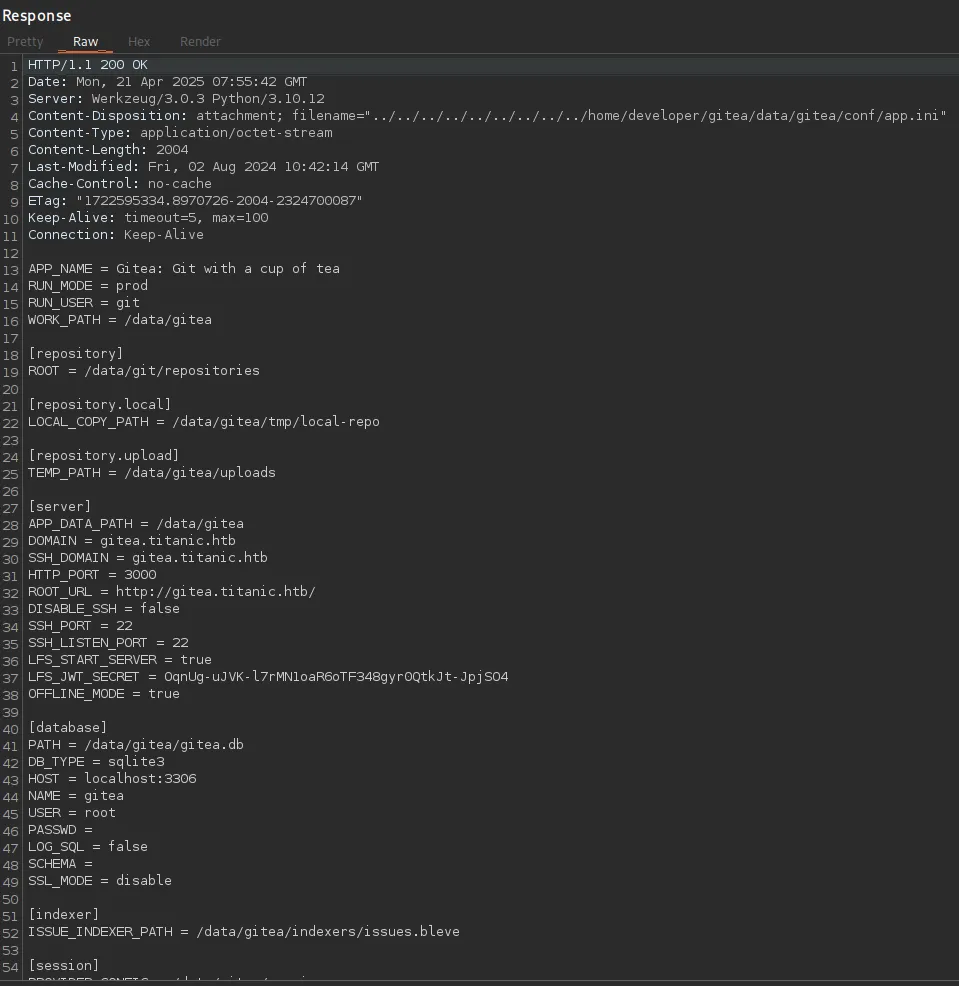Click the ROOT_URL gitea.titanic.htb line
959x986 pixels.
pos(171,592)
